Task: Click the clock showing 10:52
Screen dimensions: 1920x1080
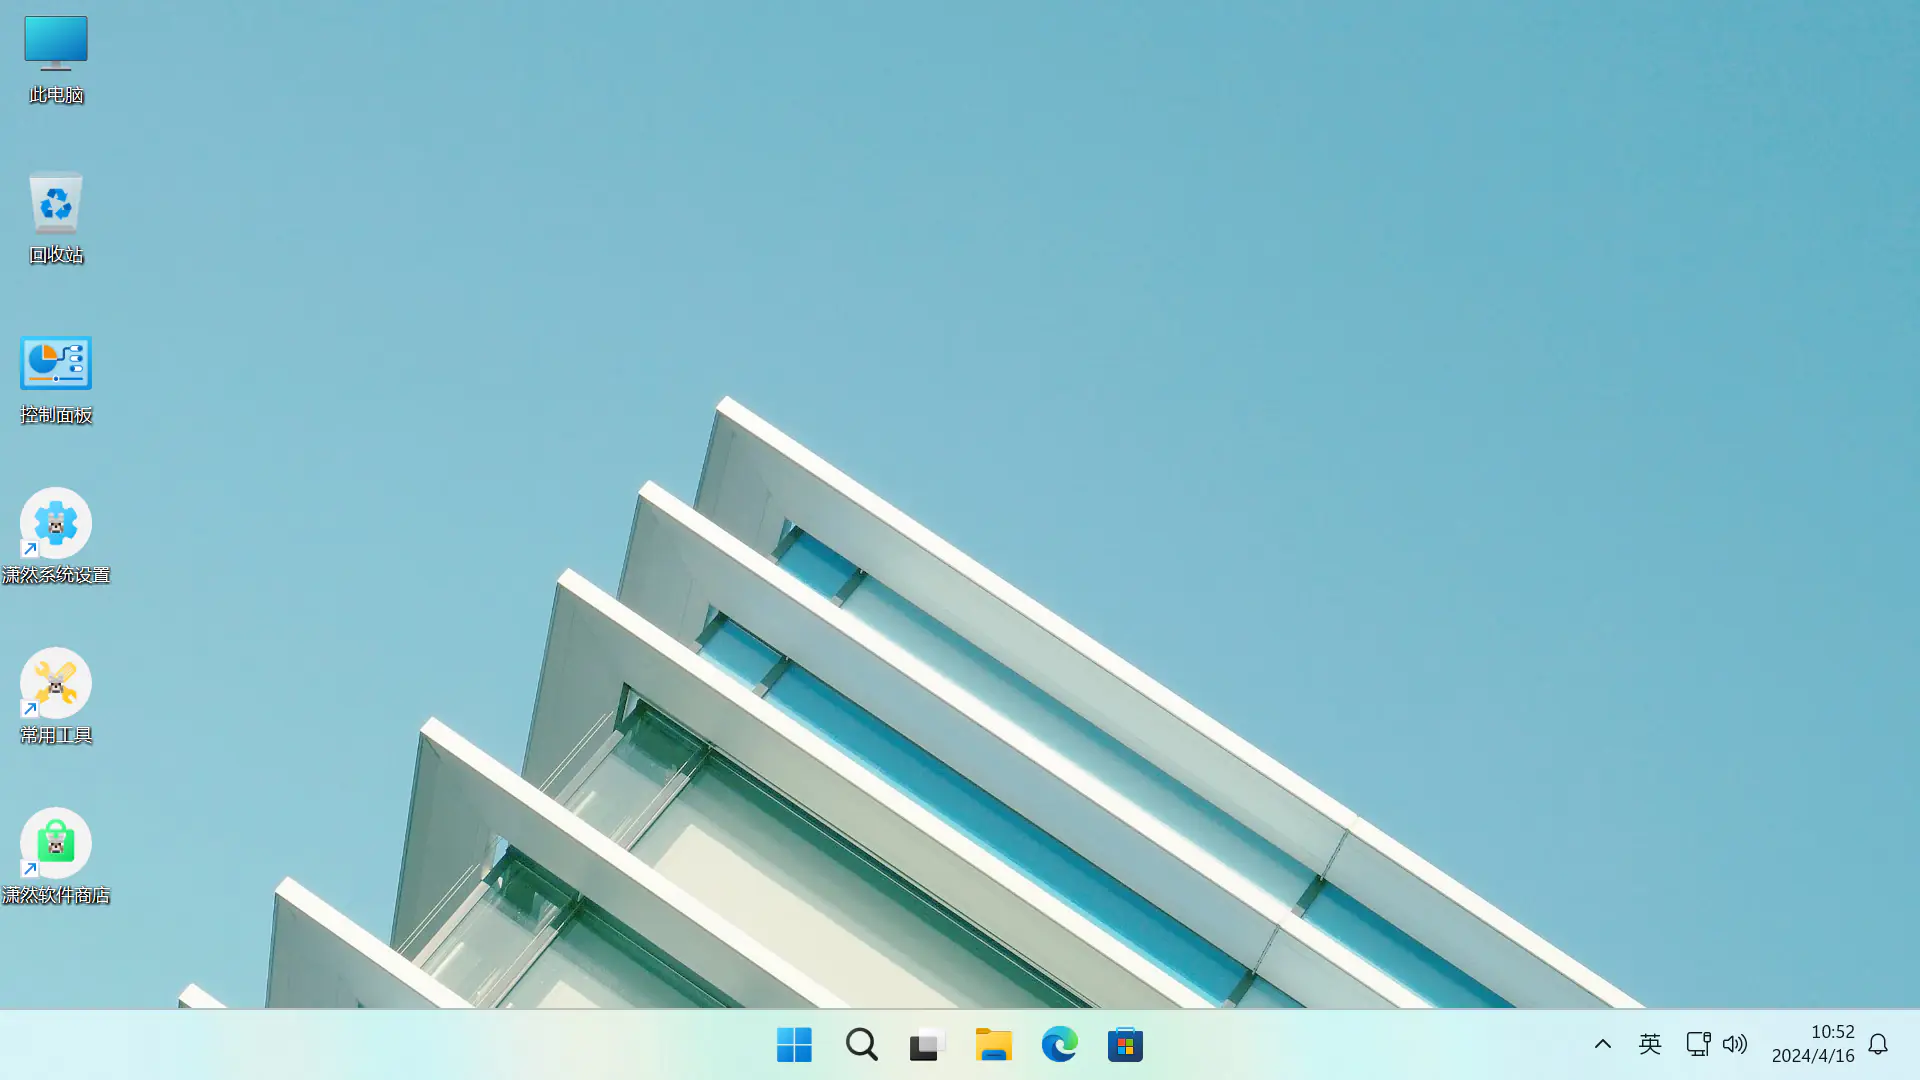Action: (x=1832, y=1032)
